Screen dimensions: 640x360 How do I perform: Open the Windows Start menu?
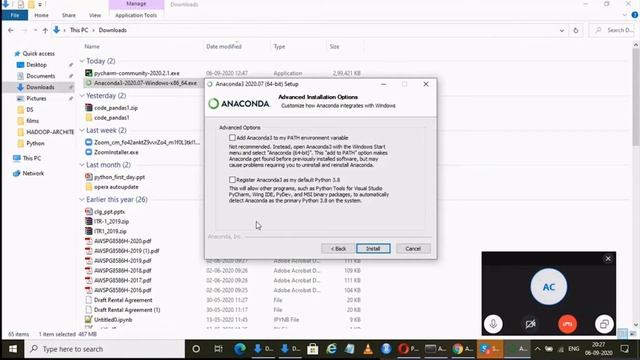point(13,349)
